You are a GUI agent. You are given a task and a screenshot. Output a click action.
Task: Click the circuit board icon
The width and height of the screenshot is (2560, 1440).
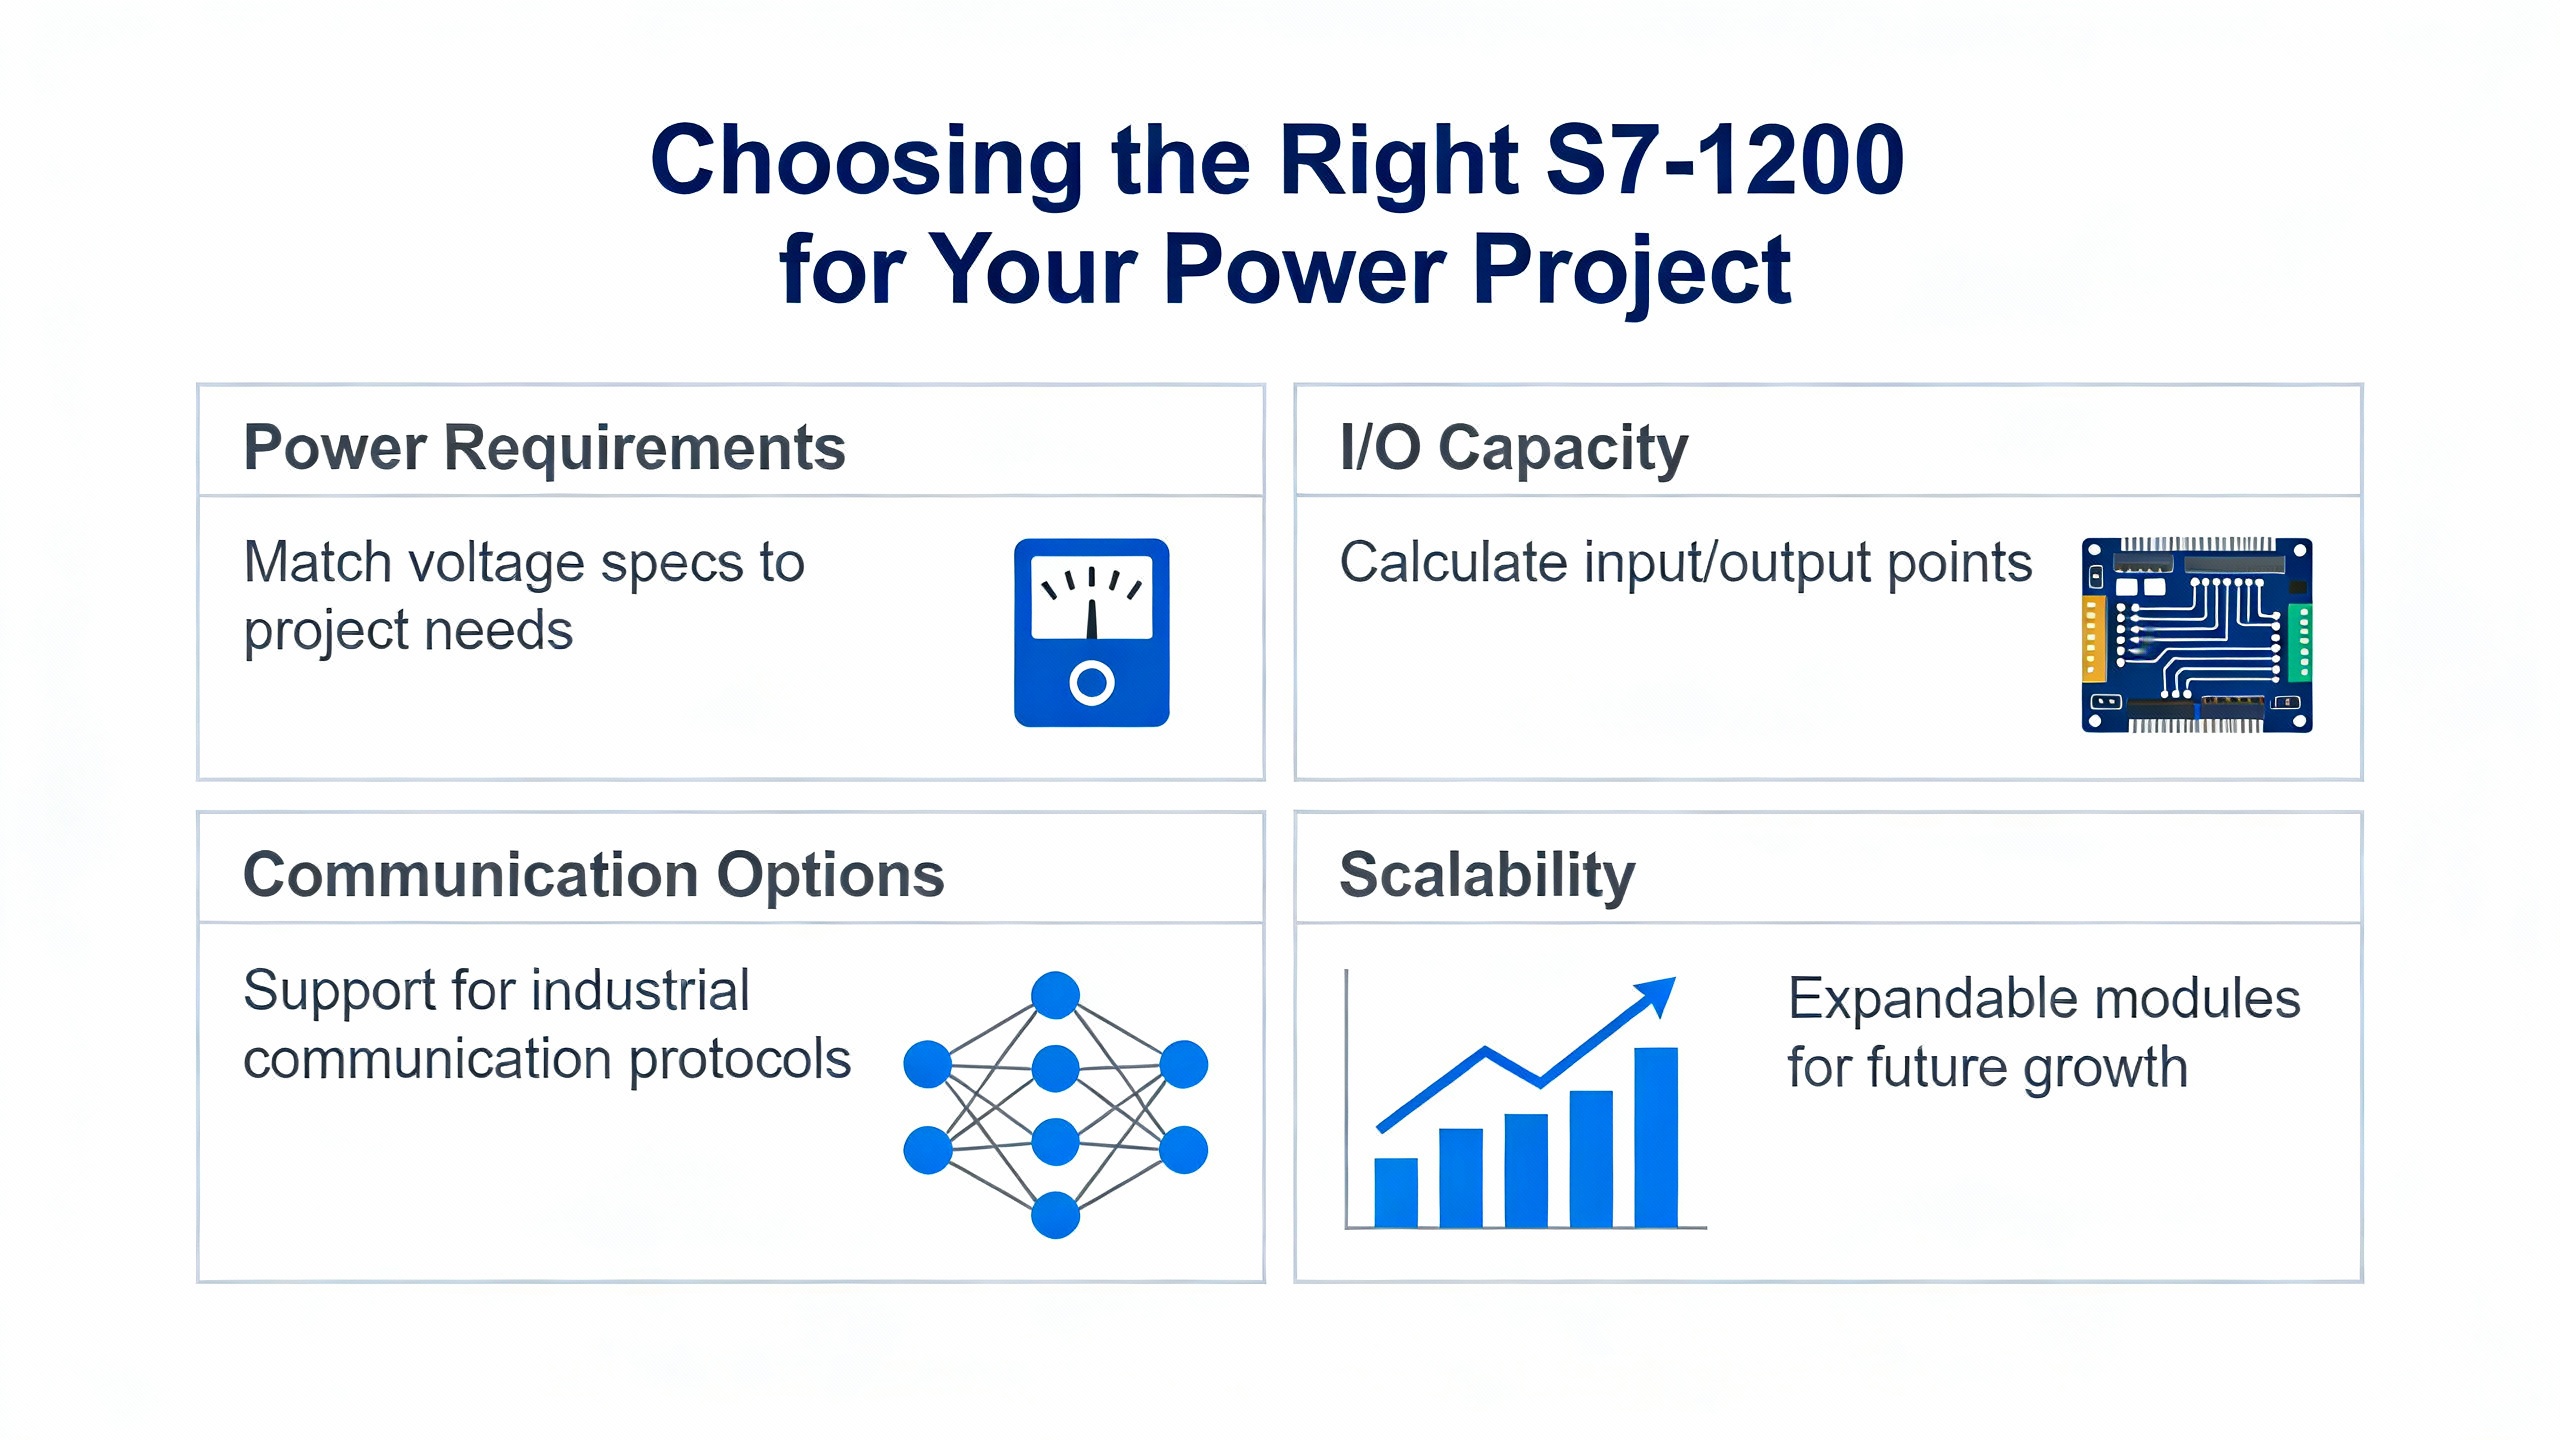pos(2196,635)
